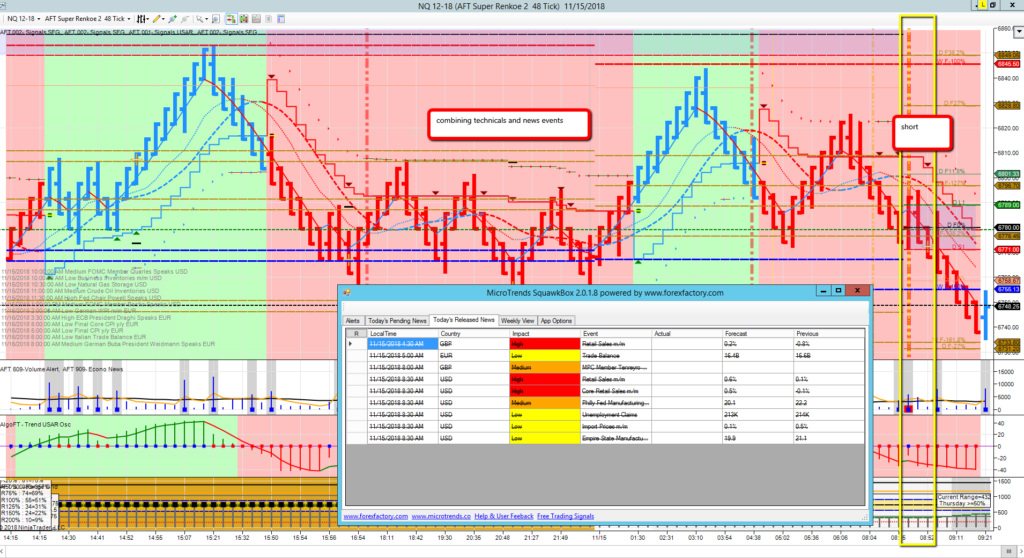Click the Empire State Manufactu event cell
This screenshot has width=1024, height=558.
click(616, 438)
